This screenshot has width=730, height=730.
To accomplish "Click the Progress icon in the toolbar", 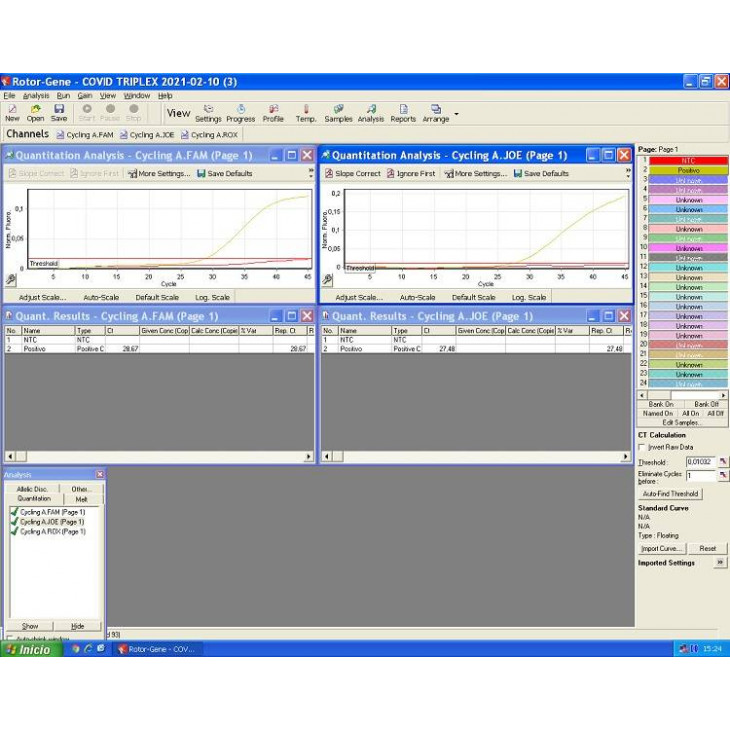I will tap(241, 112).
